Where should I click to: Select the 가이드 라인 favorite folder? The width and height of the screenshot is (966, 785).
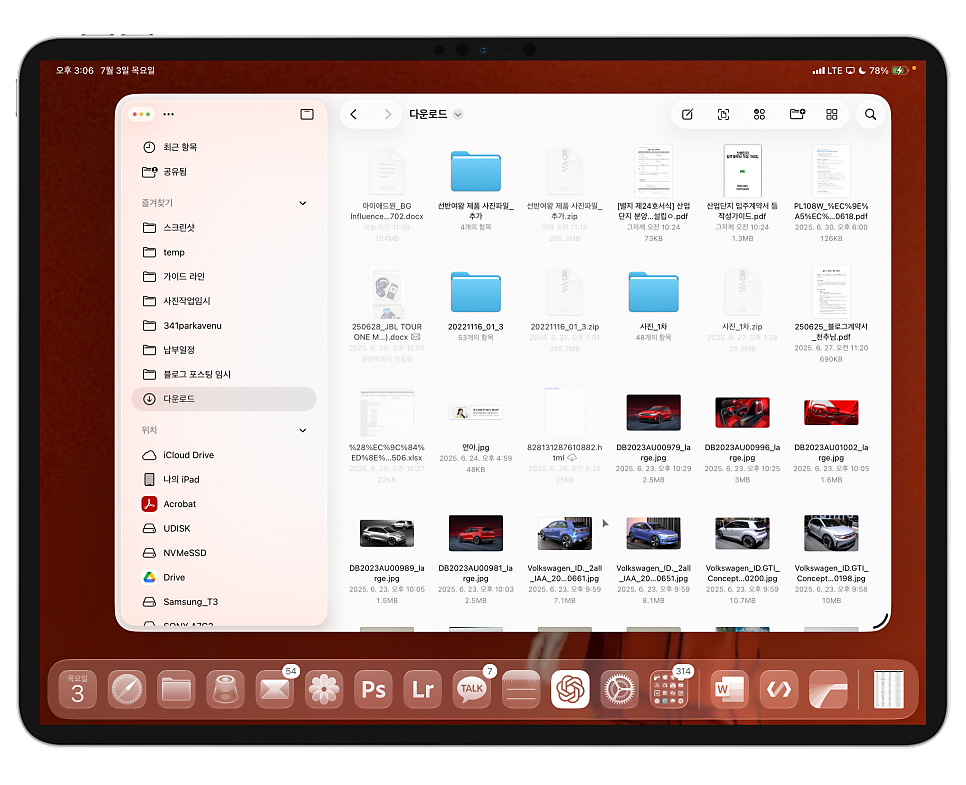click(x=224, y=276)
